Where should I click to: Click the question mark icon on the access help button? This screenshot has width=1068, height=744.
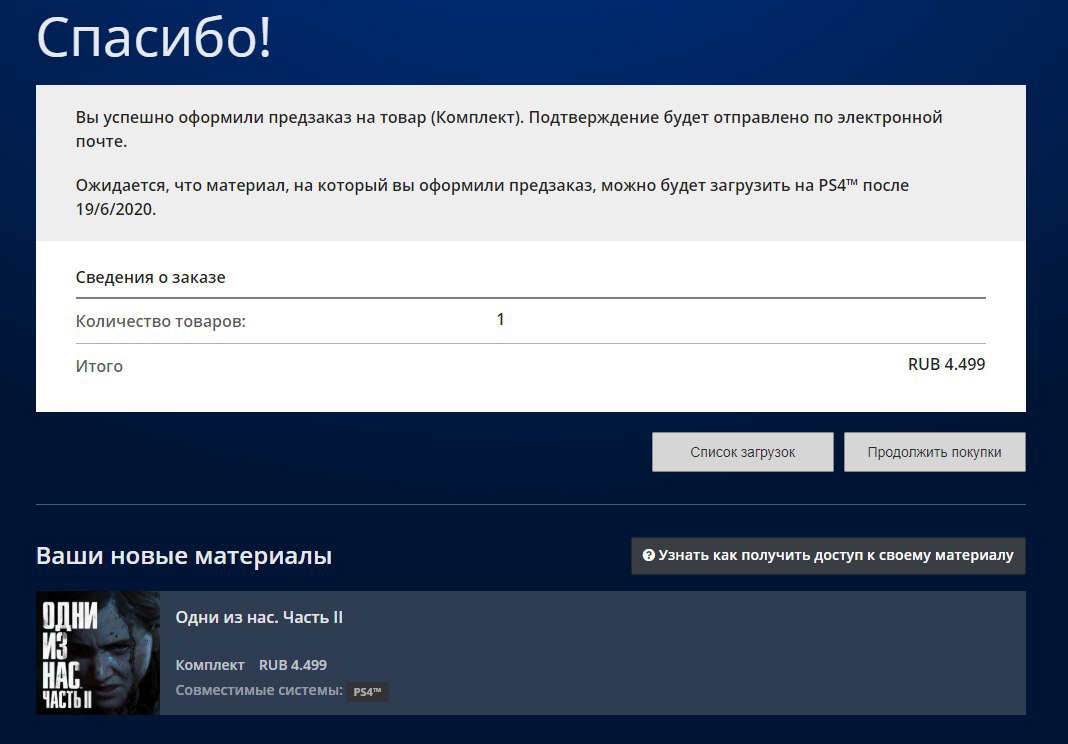tap(648, 555)
